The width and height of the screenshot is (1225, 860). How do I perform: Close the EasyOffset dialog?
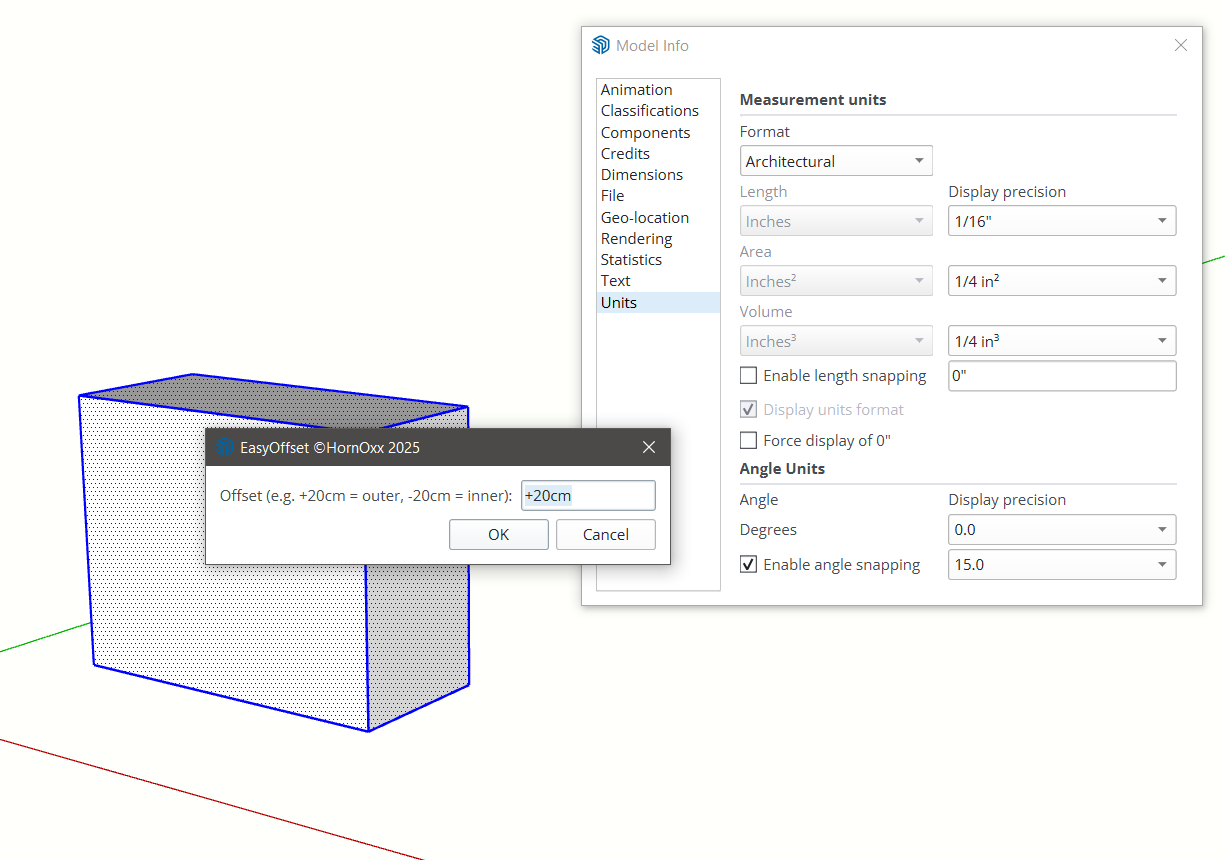[648, 447]
